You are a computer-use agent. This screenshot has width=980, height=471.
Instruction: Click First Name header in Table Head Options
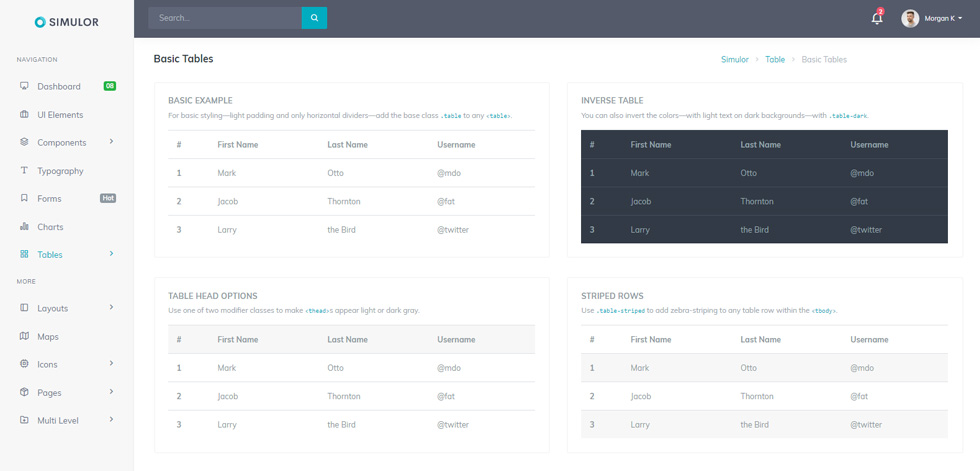(238, 339)
